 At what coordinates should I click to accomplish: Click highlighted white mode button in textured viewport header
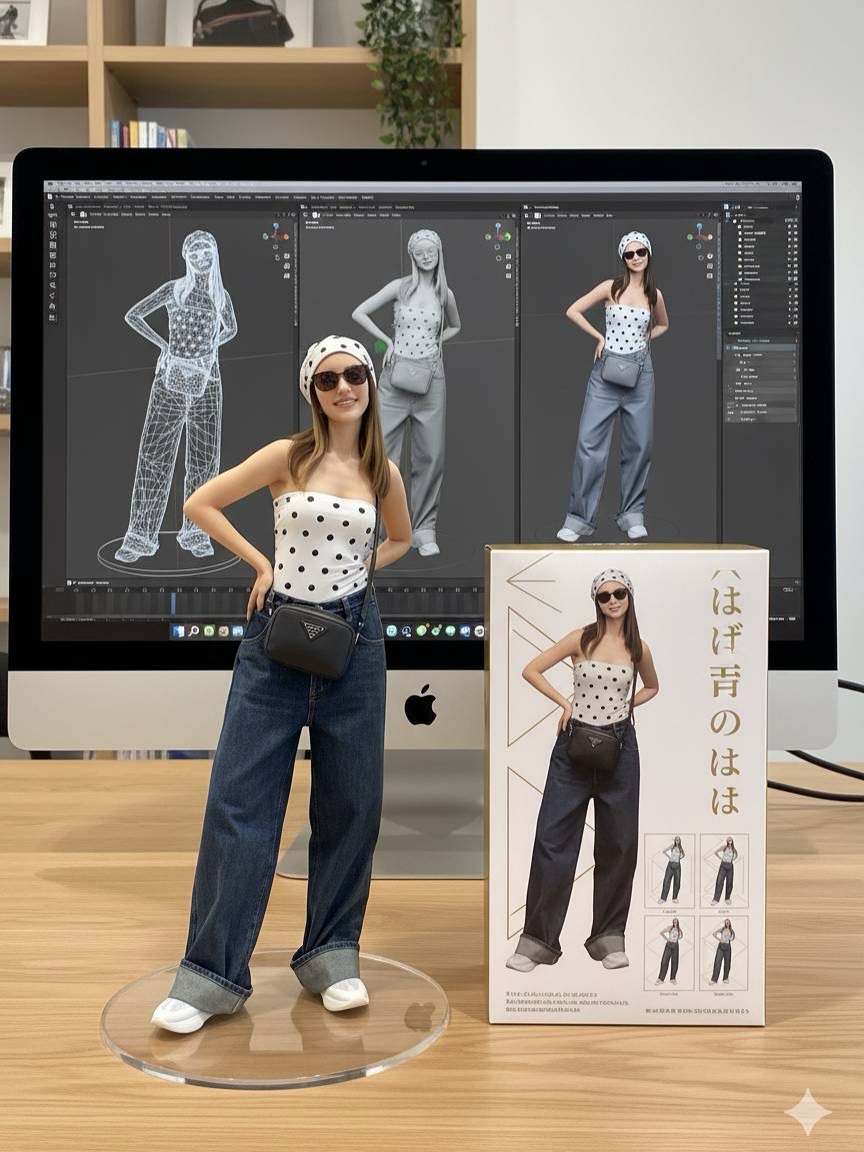(x=537, y=215)
